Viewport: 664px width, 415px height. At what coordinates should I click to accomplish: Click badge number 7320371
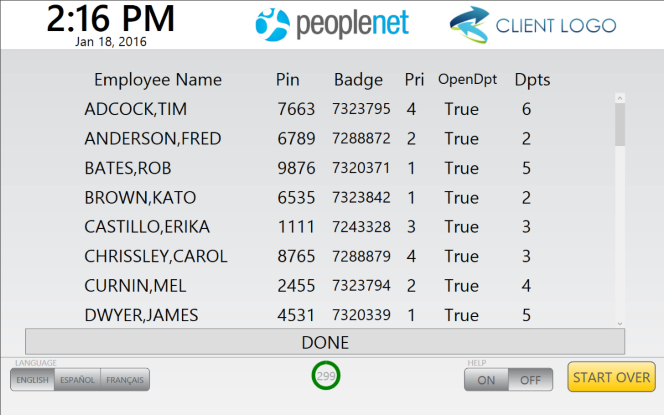point(361,168)
